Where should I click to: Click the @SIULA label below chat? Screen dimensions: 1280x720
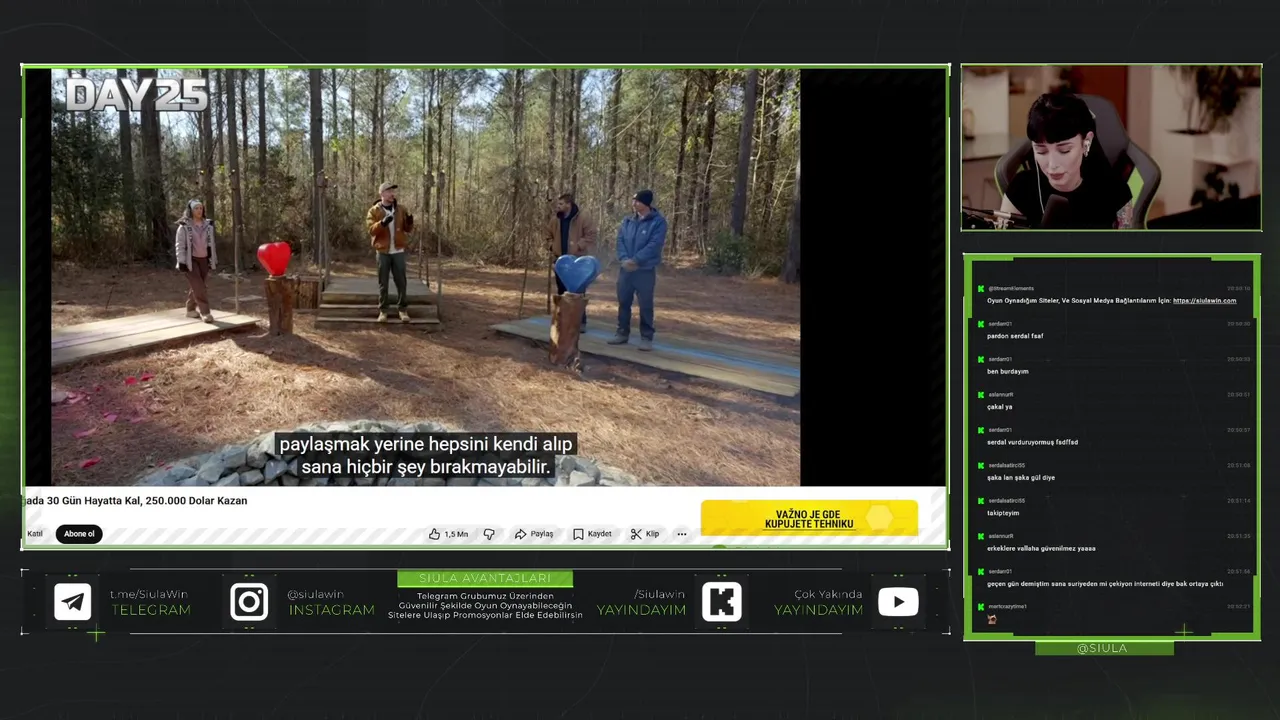[x=1102, y=648]
